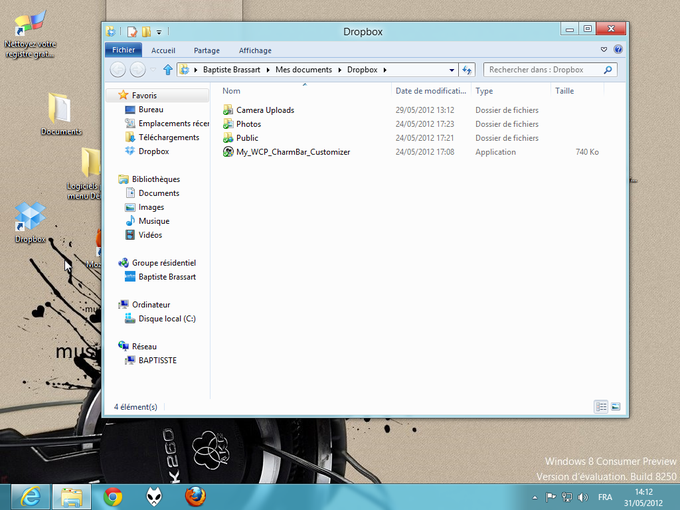Open the Dropbox desktop shortcut

[30, 222]
